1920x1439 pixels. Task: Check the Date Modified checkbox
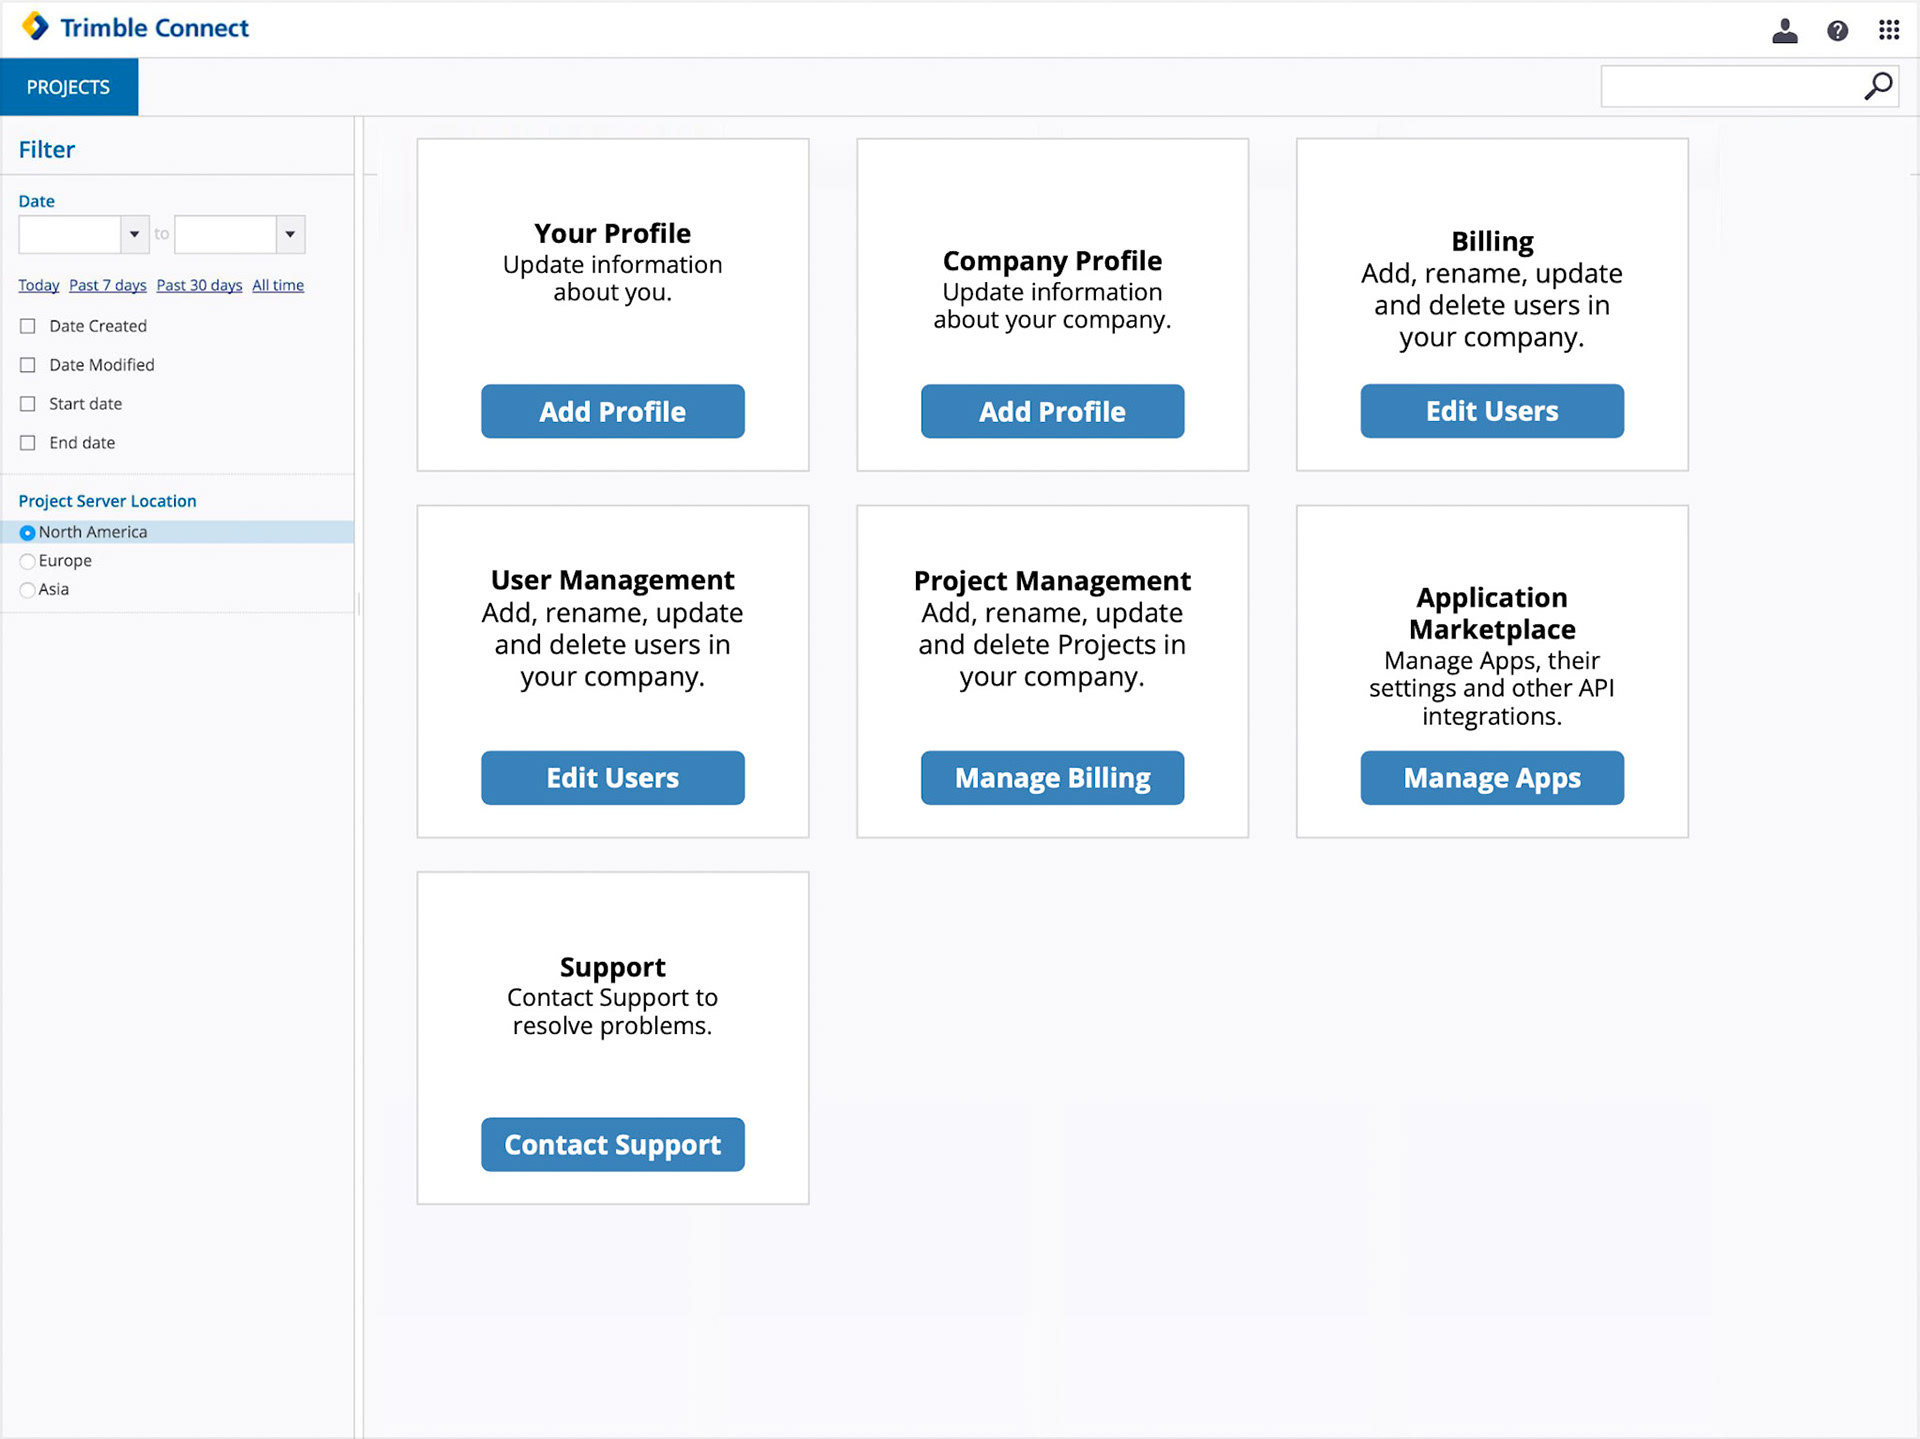coord(28,365)
